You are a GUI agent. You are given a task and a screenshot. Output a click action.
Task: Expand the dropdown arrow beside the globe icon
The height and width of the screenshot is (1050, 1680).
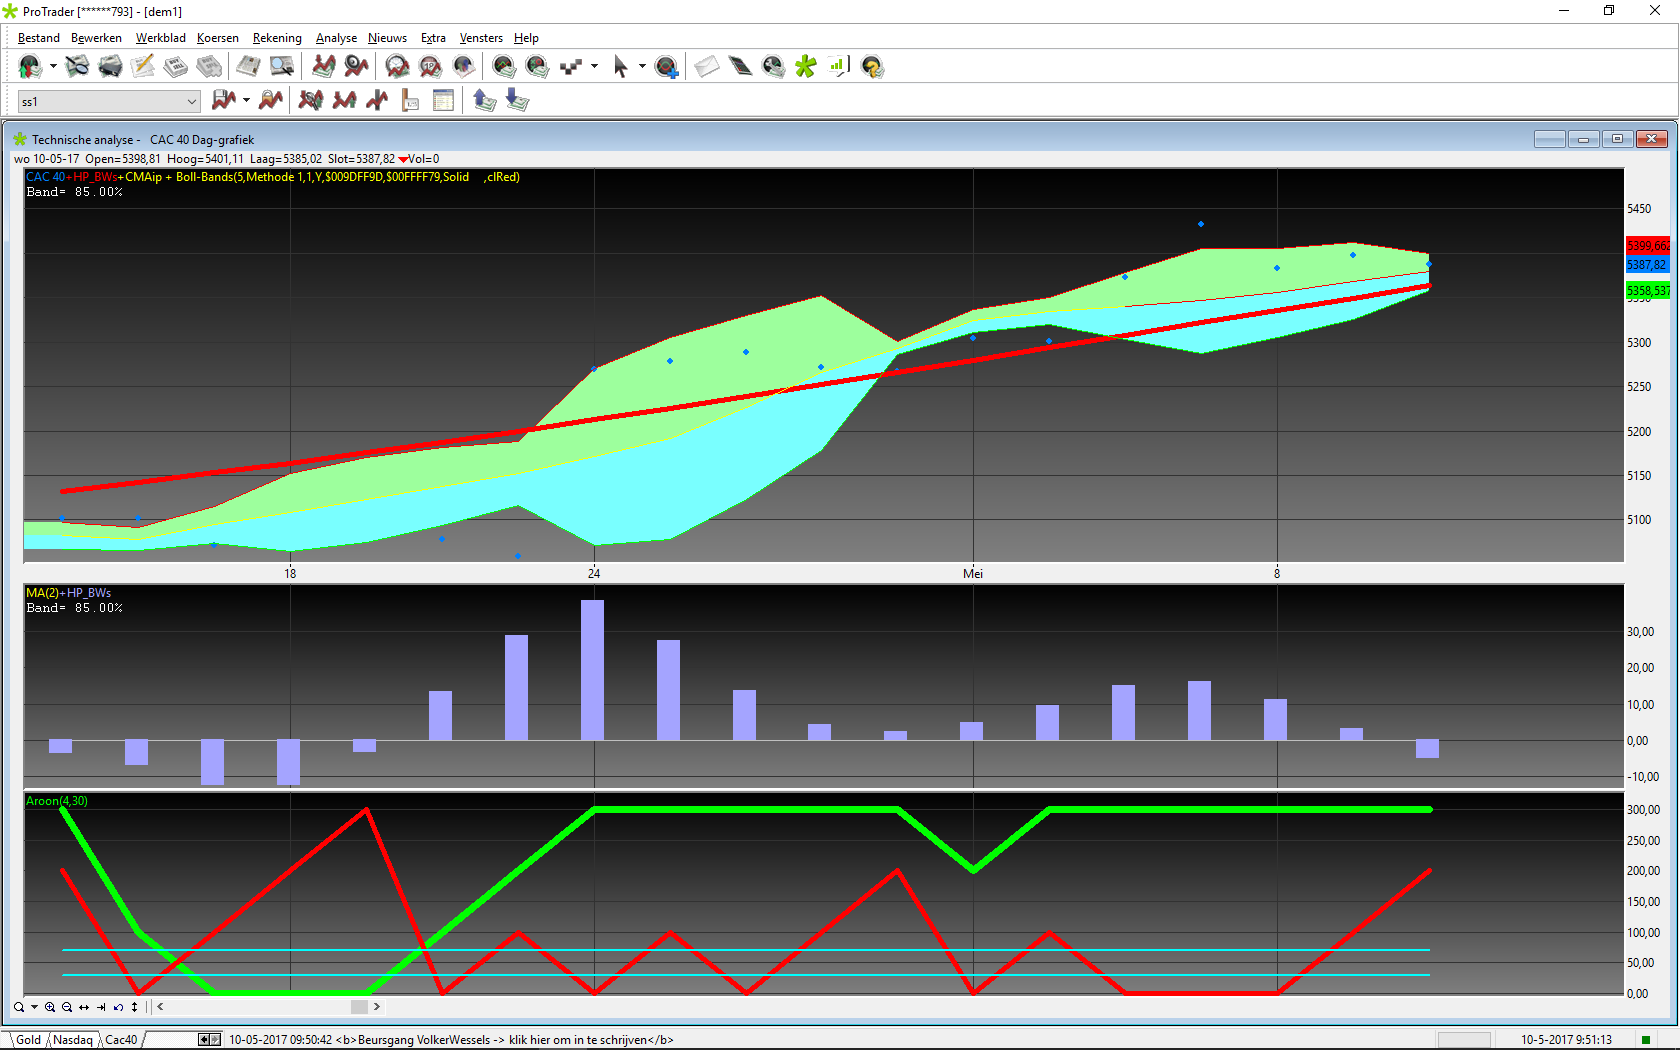[x=53, y=67]
